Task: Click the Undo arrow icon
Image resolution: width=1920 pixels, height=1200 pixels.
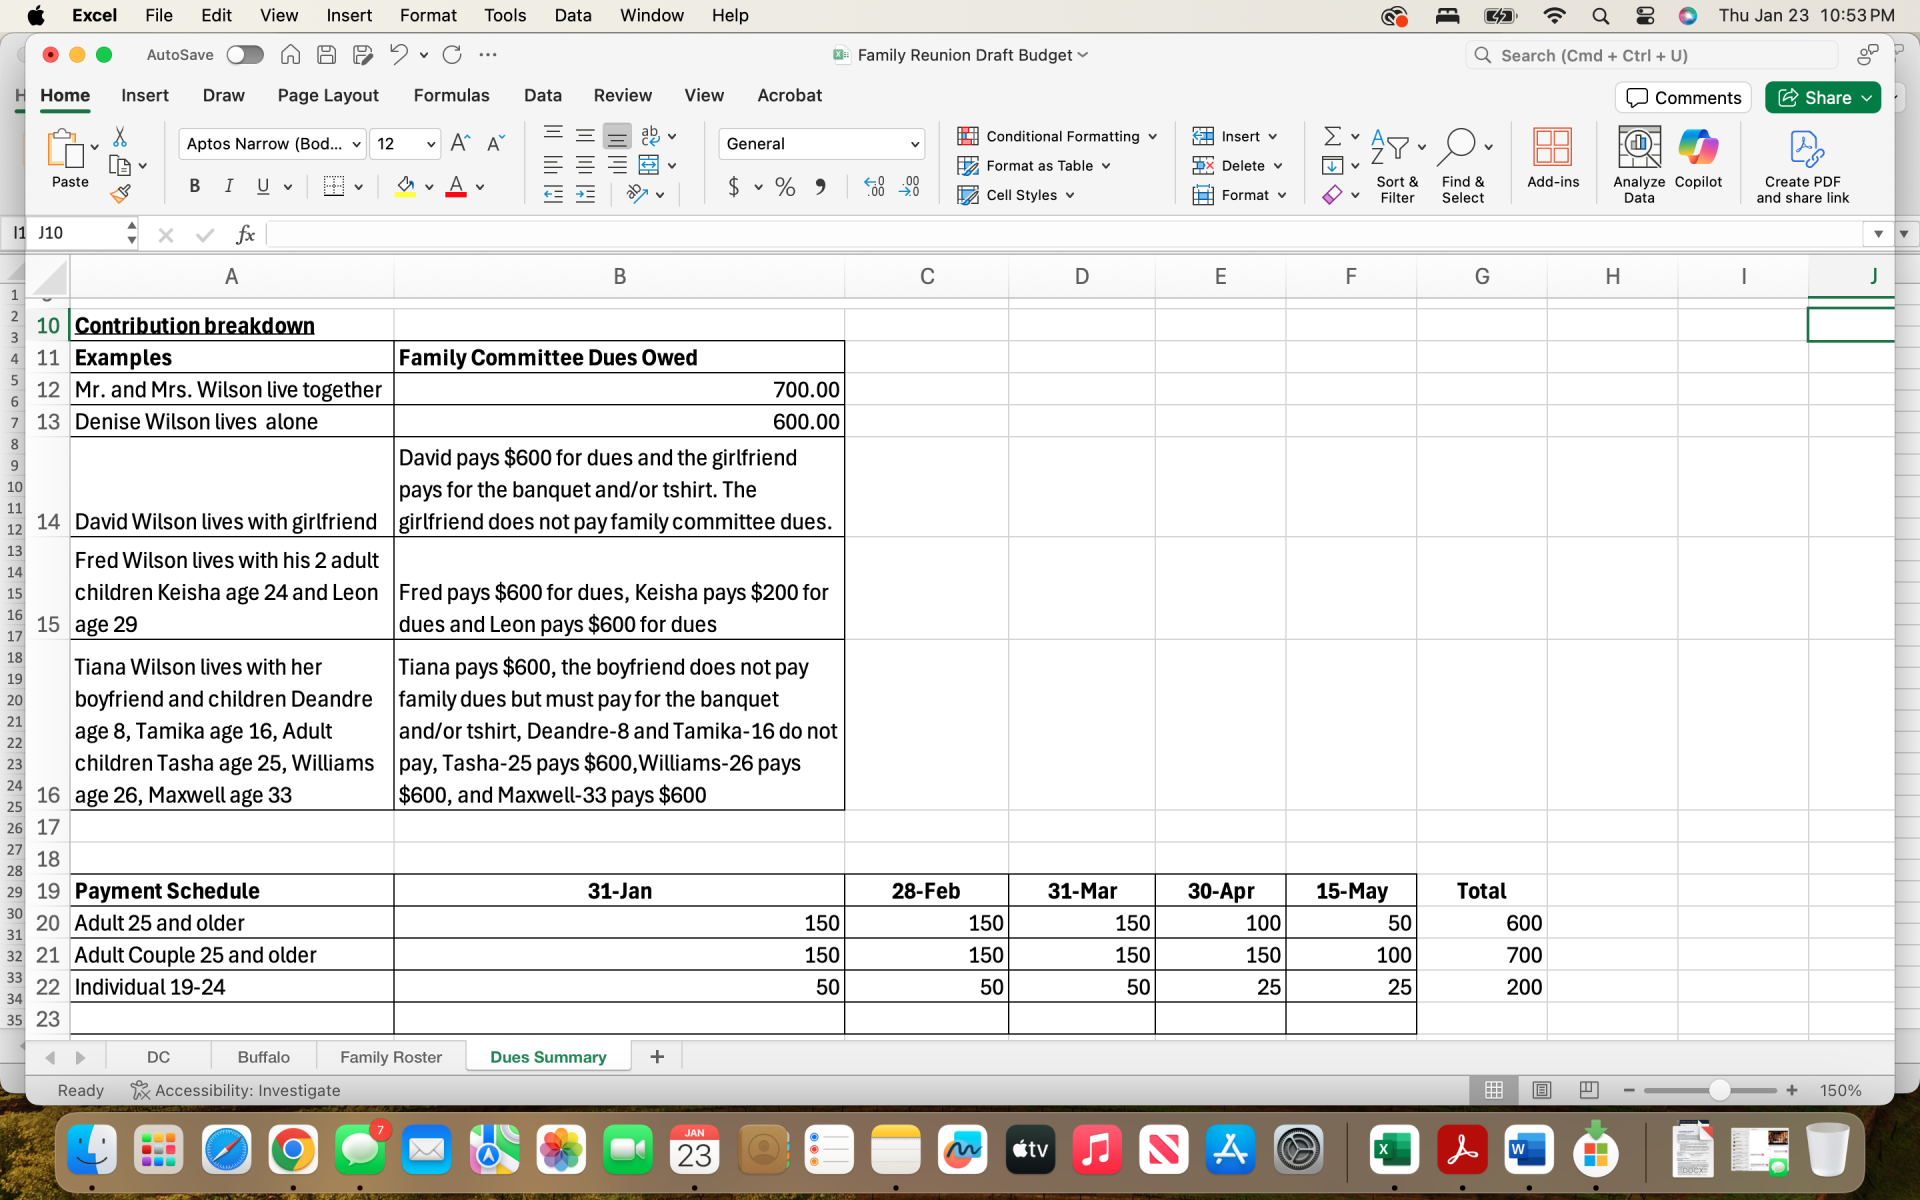Action: [x=398, y=55]
